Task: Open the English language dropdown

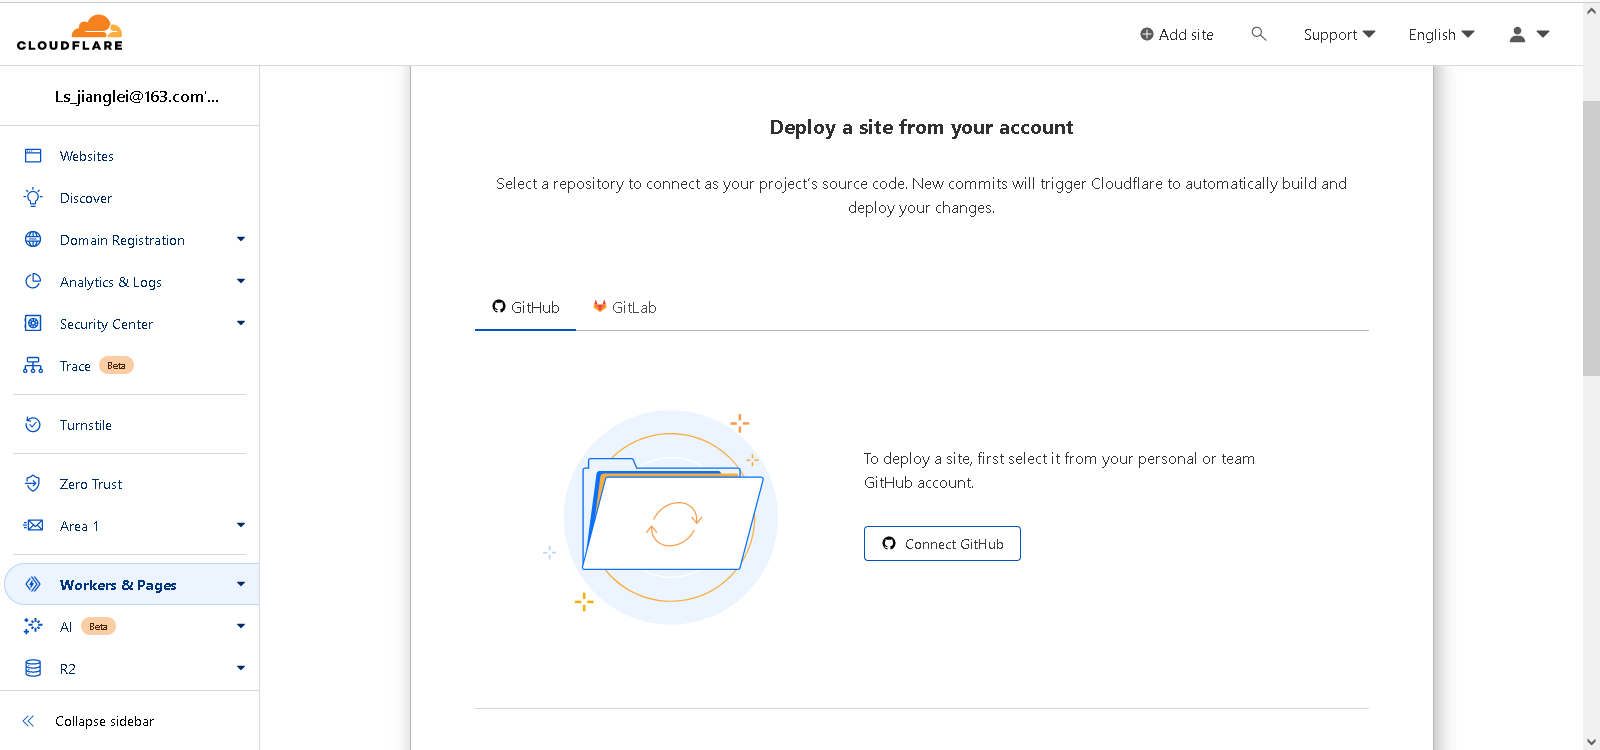Action: point(1441,34)
